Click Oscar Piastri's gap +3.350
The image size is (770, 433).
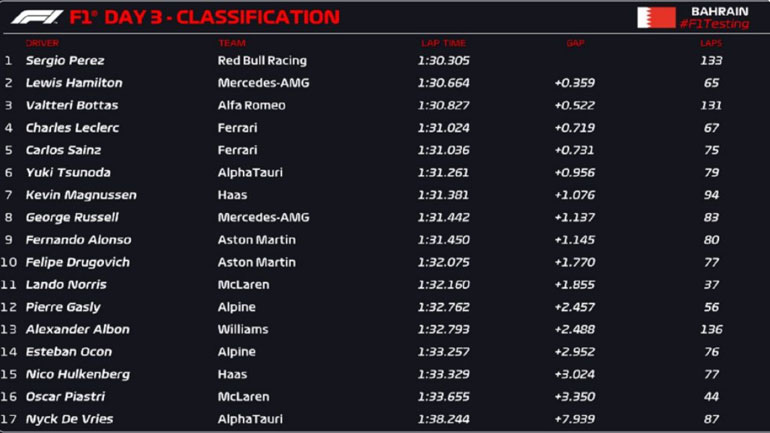pyautogui.click(x=574, y=397)
